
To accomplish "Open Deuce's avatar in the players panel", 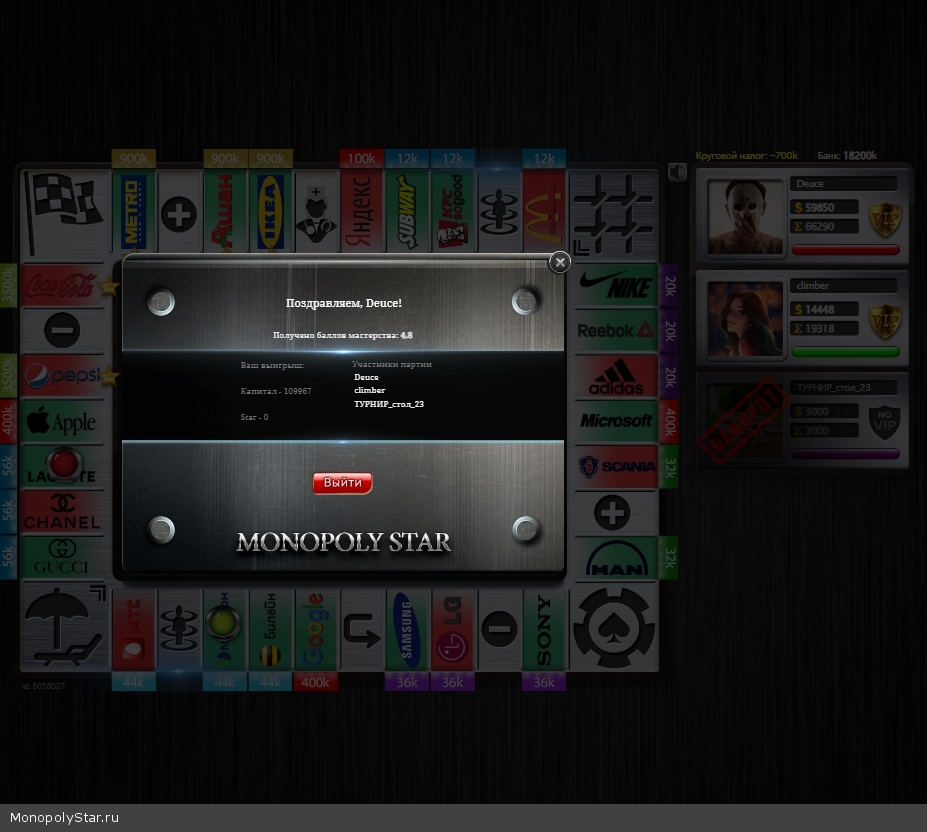I will pos(745,217).
